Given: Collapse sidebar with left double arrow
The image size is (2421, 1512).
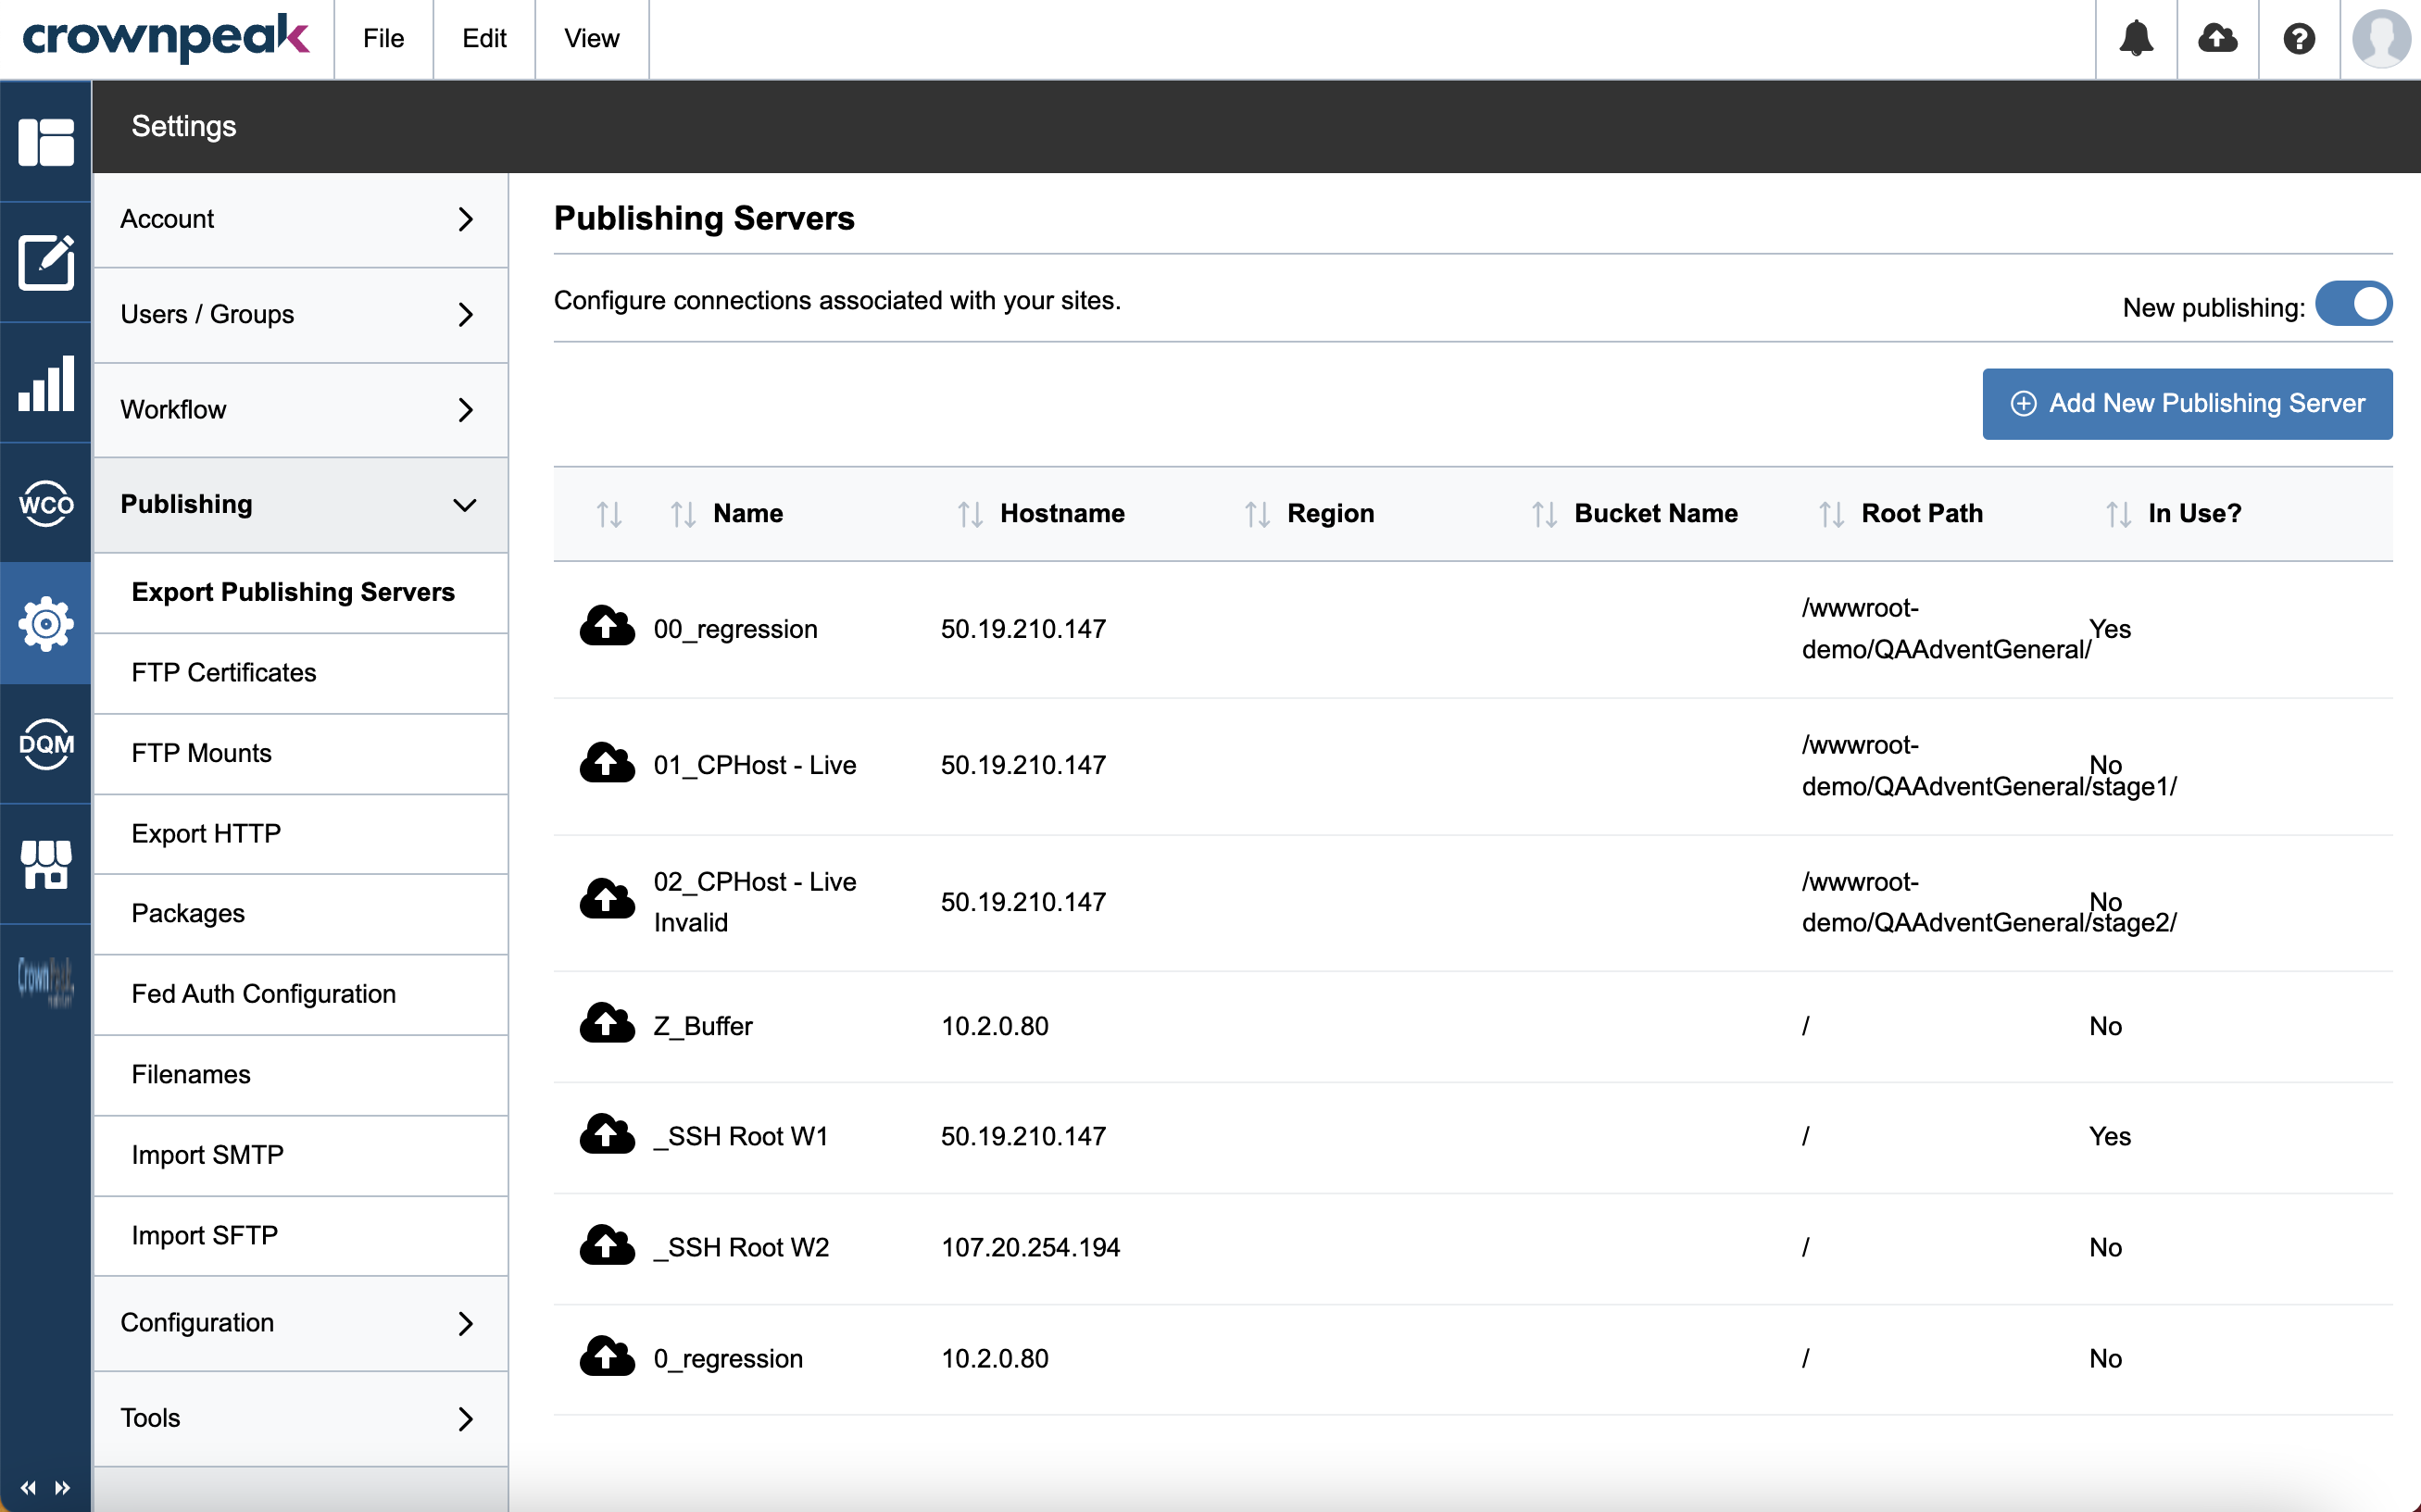Looking at the screenshot, I should [28, 1488].
